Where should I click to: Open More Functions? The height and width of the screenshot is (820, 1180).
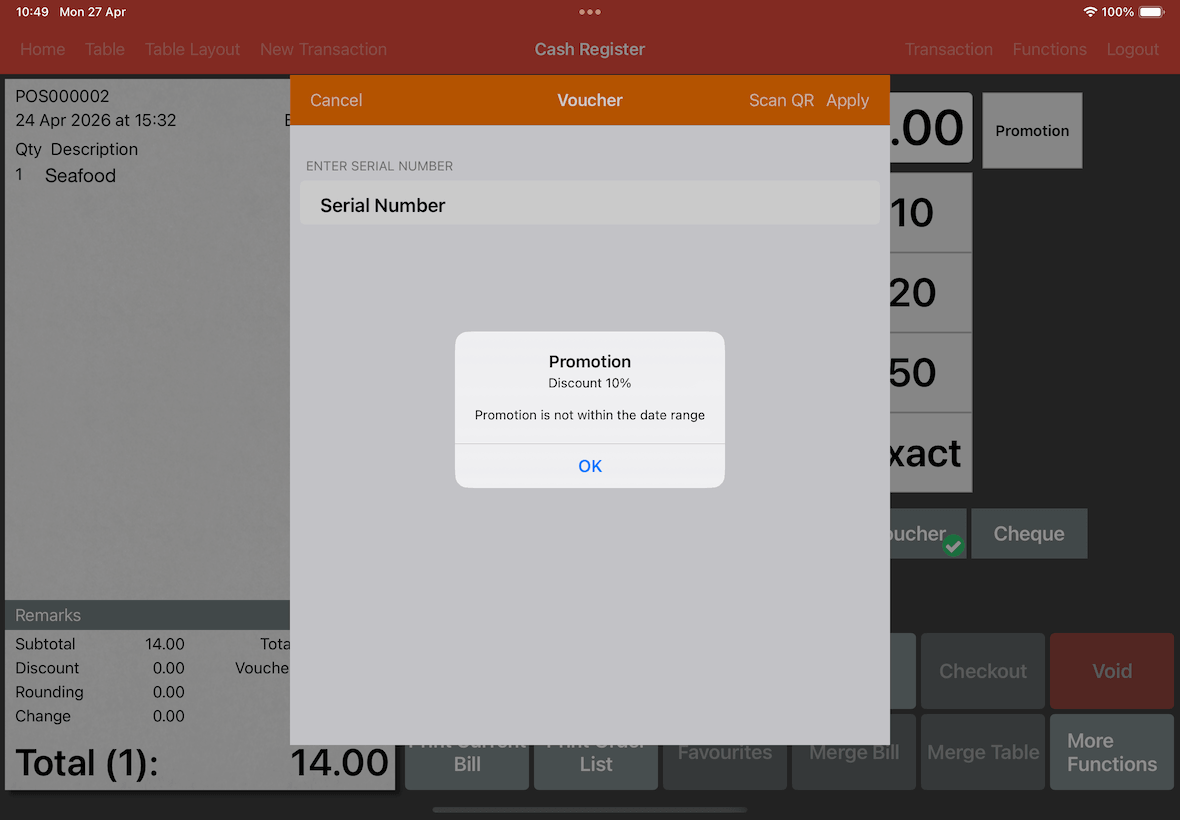pos(1112,752)
